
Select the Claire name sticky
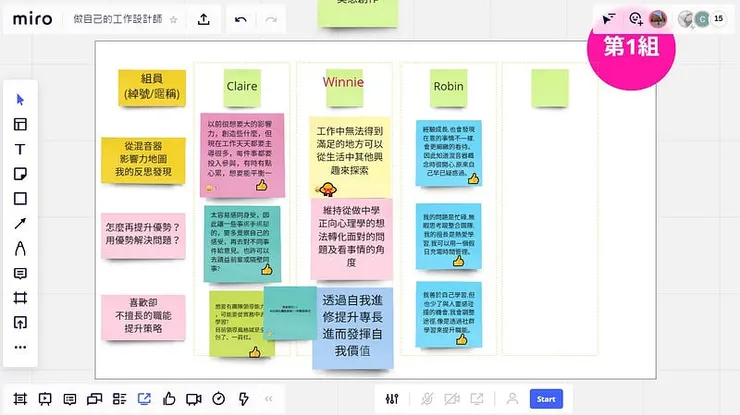242,88
